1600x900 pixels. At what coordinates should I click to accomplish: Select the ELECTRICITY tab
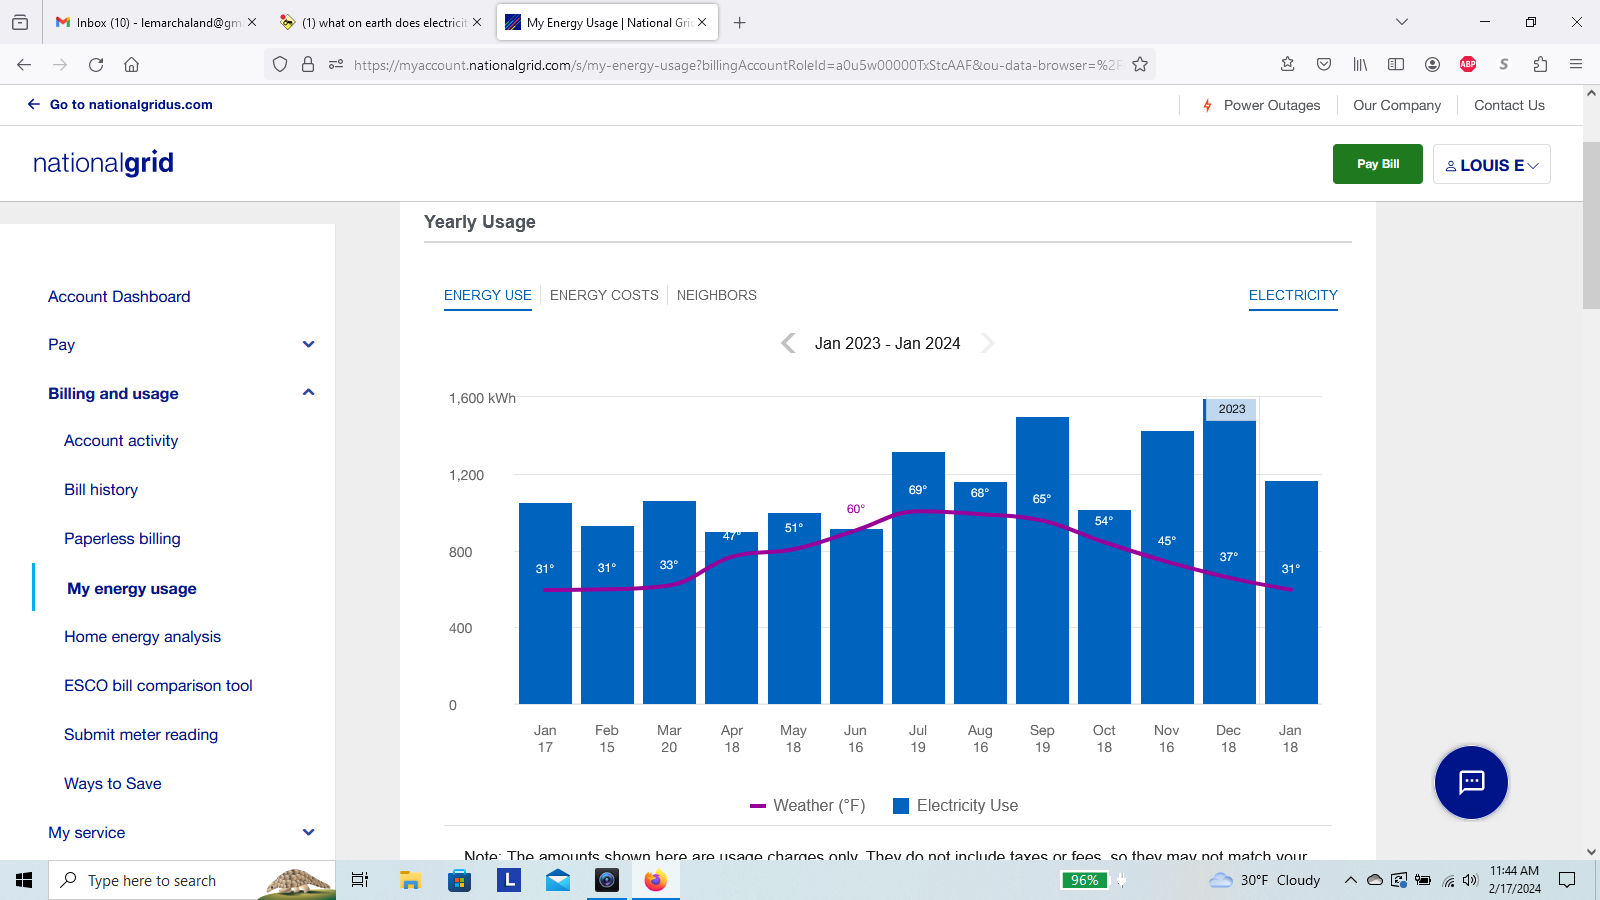(x=1293, y=295)
